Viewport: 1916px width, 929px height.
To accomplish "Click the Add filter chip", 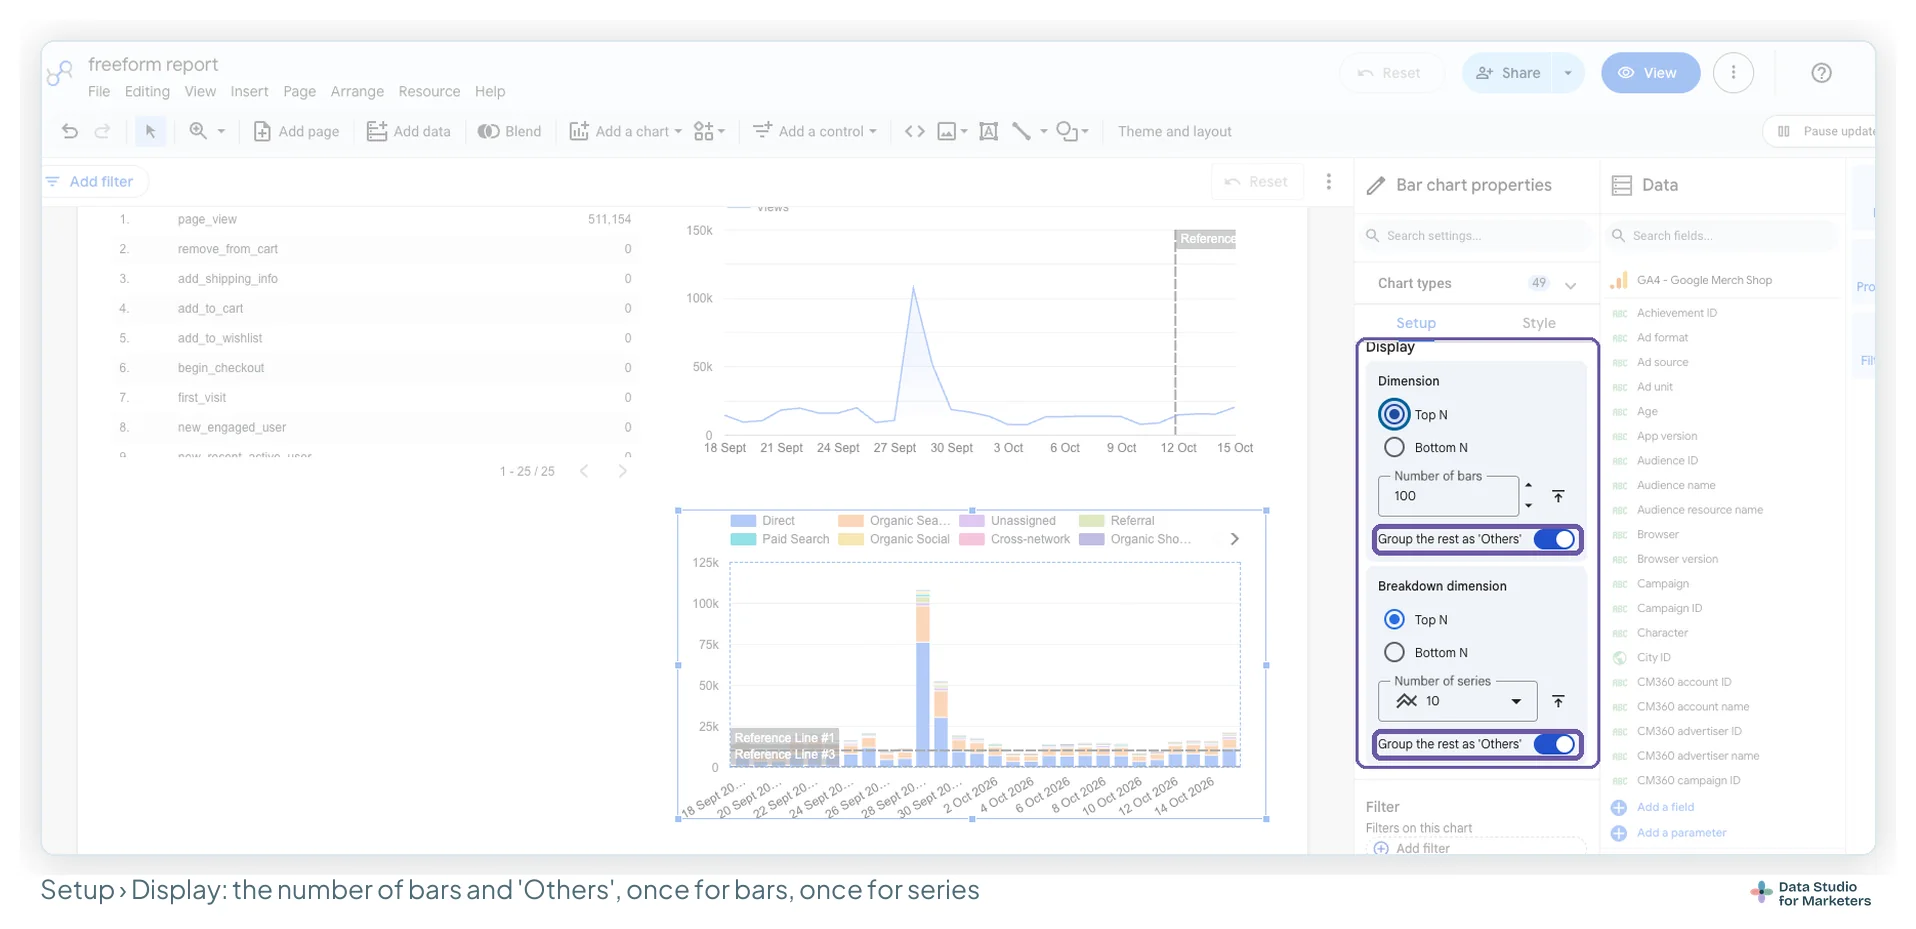I will (x=90, y=181).
